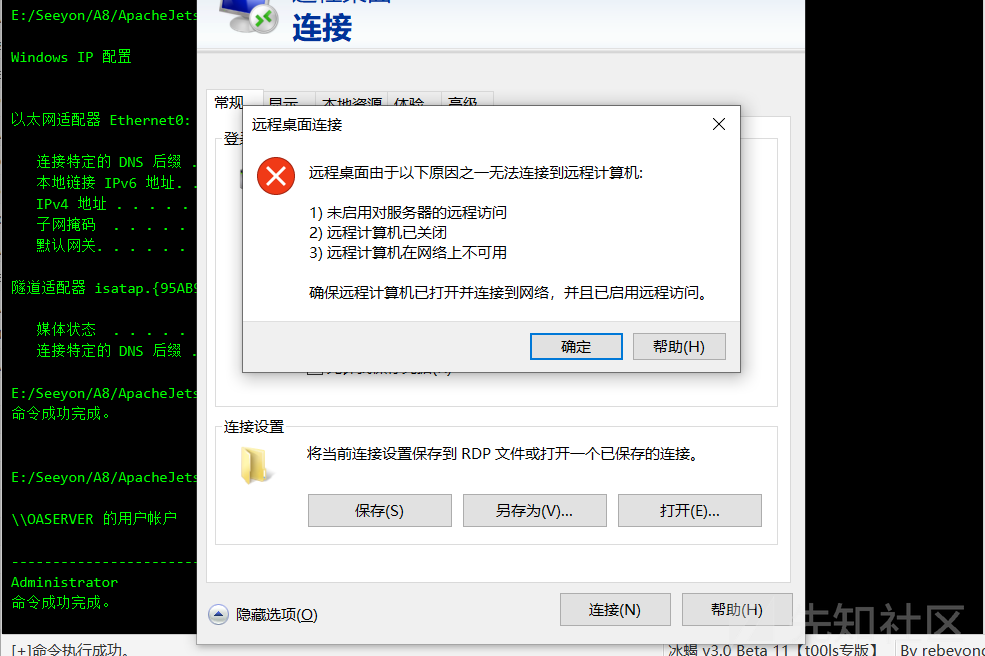
Task: Click the 命令执行成功 status bar message
Action: click(x=70, y=649)
